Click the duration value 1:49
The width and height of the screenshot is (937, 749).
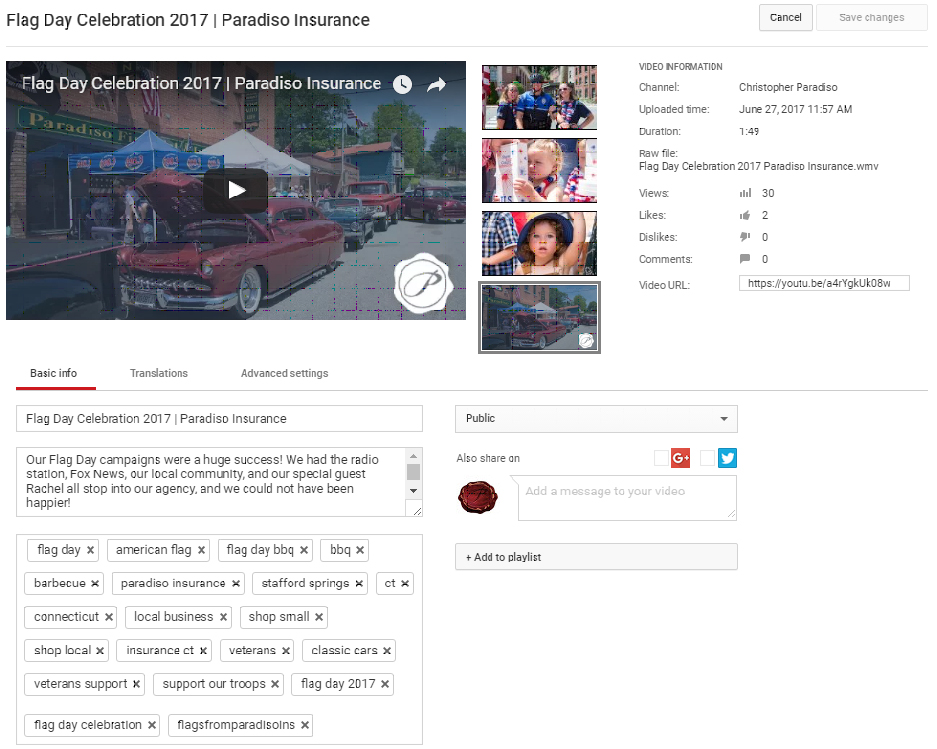pos(749,132)
